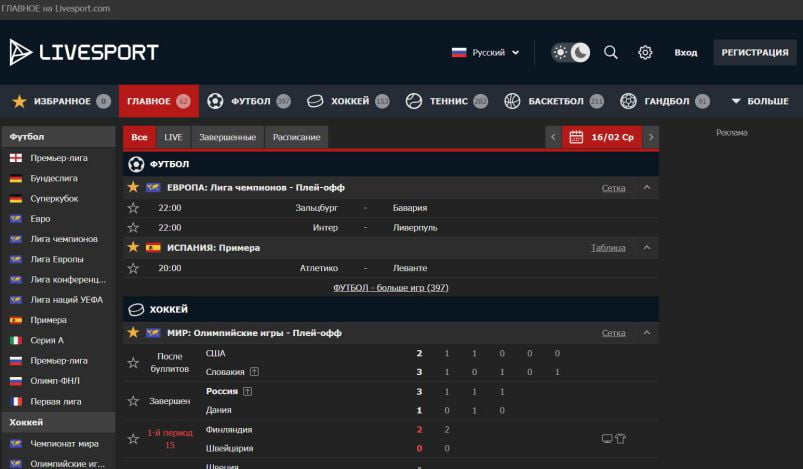Screen dimensions: 803x469
Task: Go to next day arrow
Action: coord(651,137)
